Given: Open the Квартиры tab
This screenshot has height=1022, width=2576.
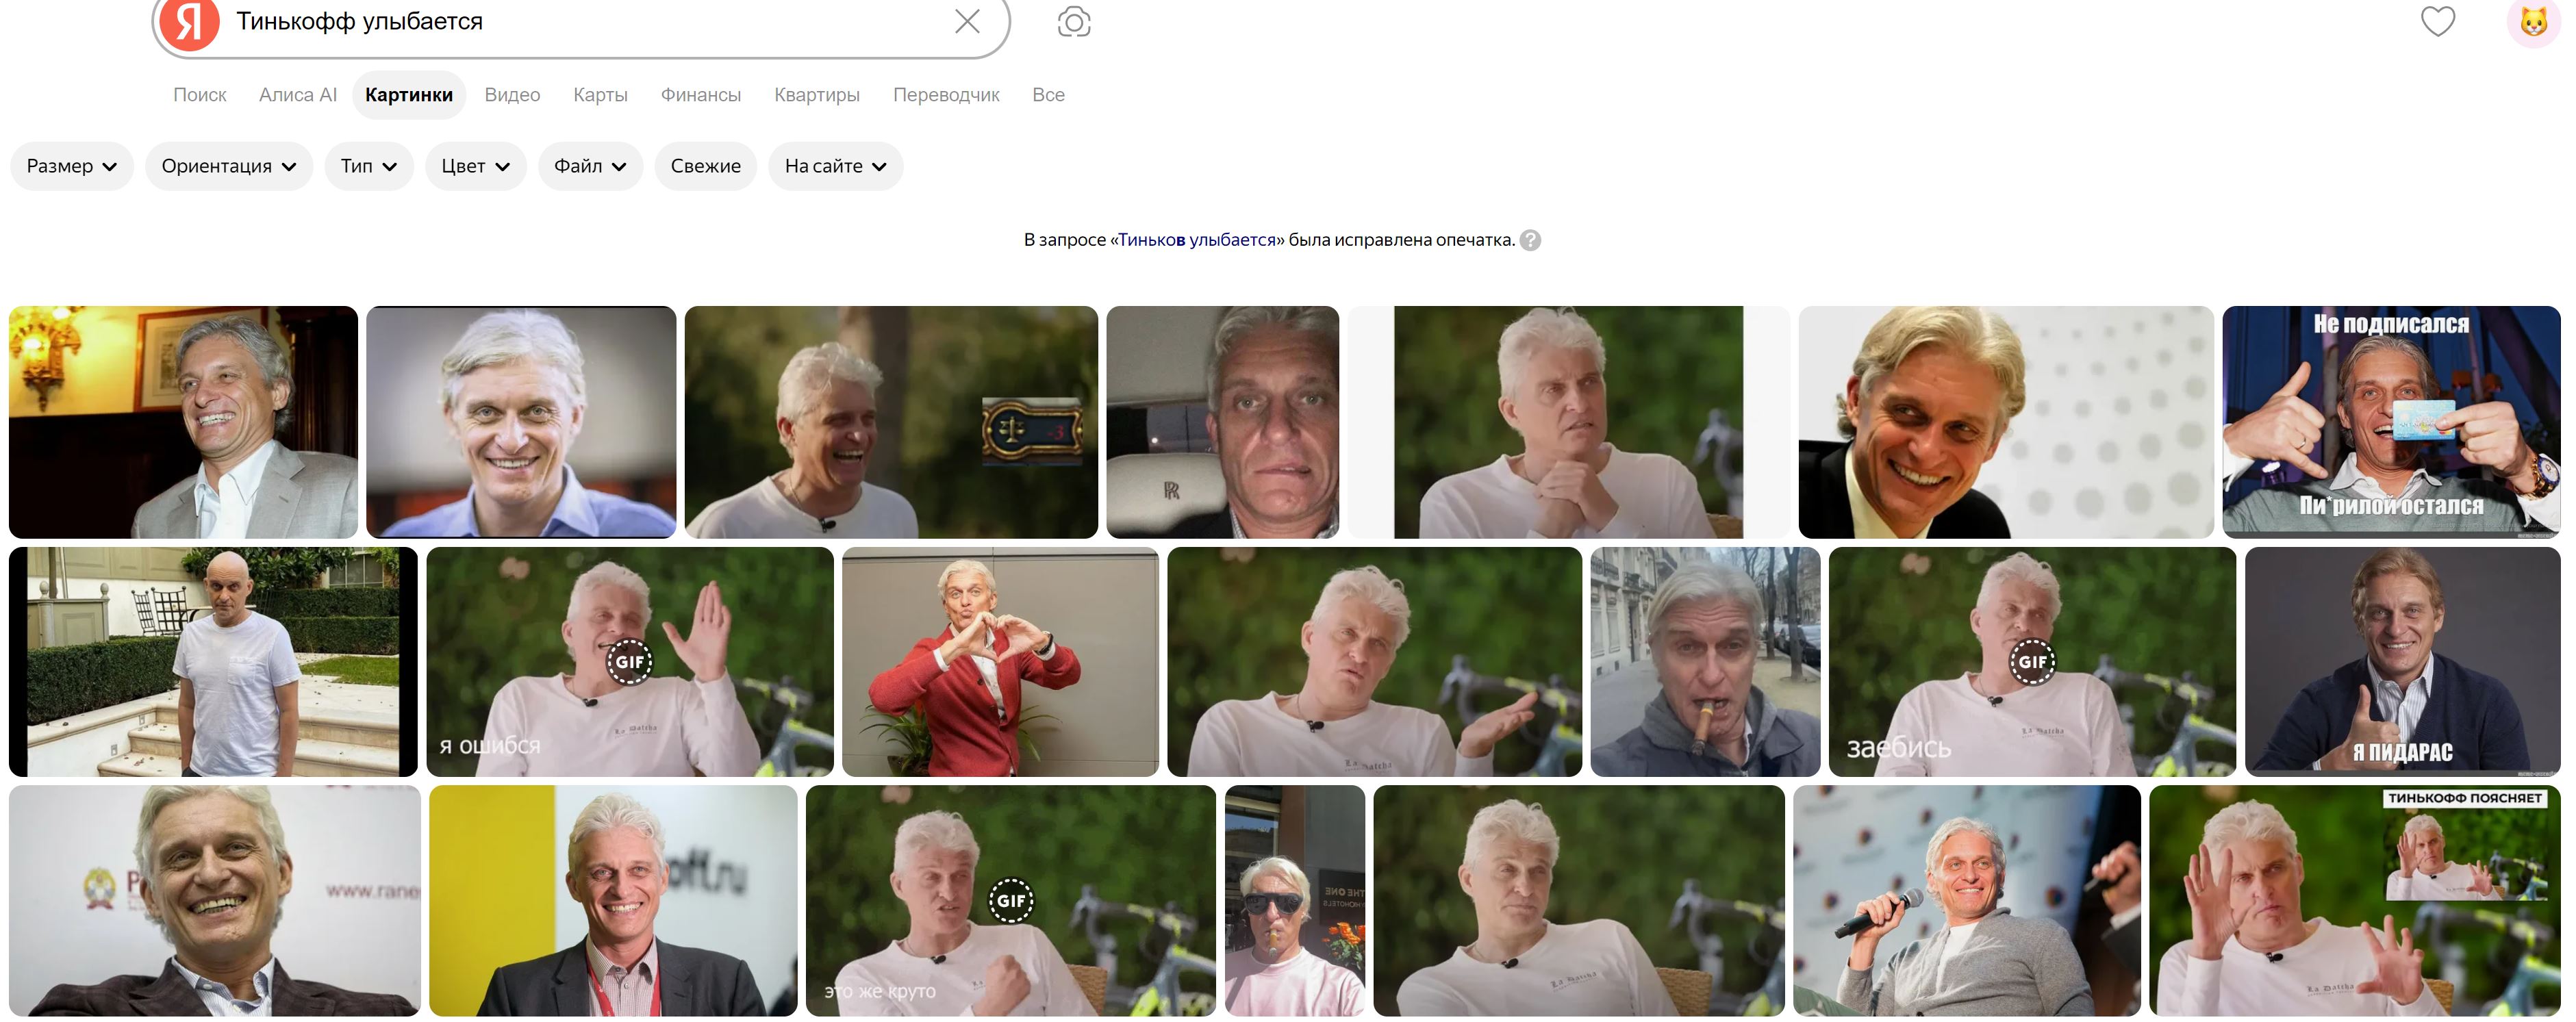Looking at the screenshot, I should (x=817, y=95).
